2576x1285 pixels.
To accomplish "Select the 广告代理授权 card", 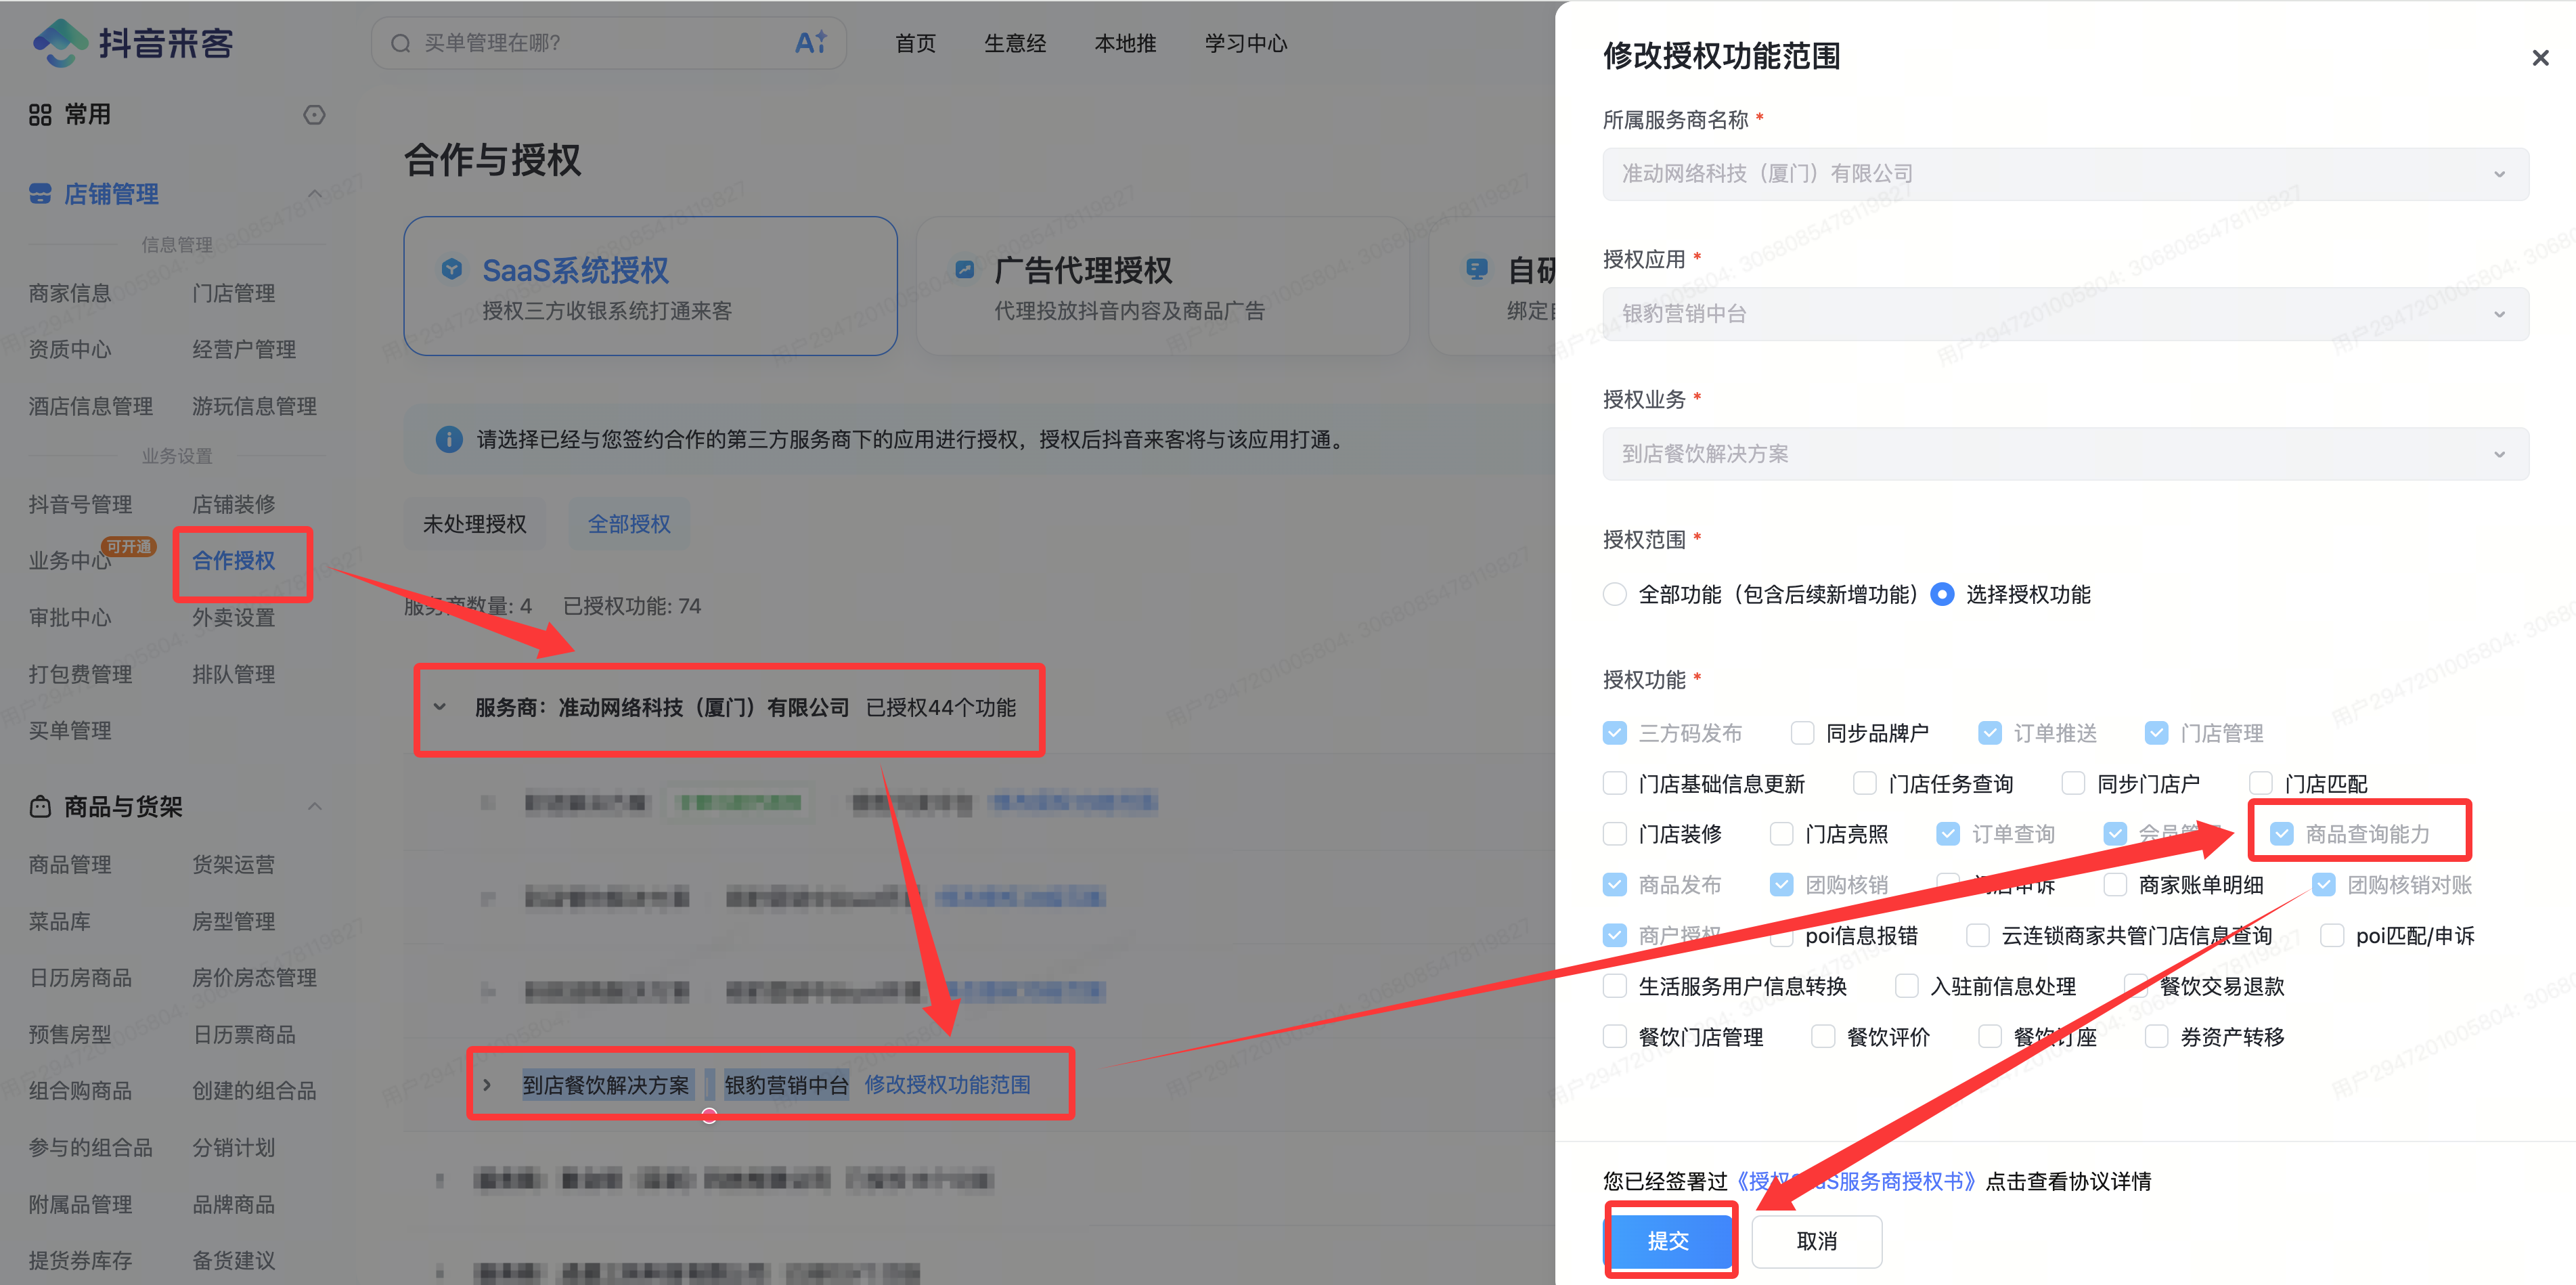I will (x=1162, y=286).
